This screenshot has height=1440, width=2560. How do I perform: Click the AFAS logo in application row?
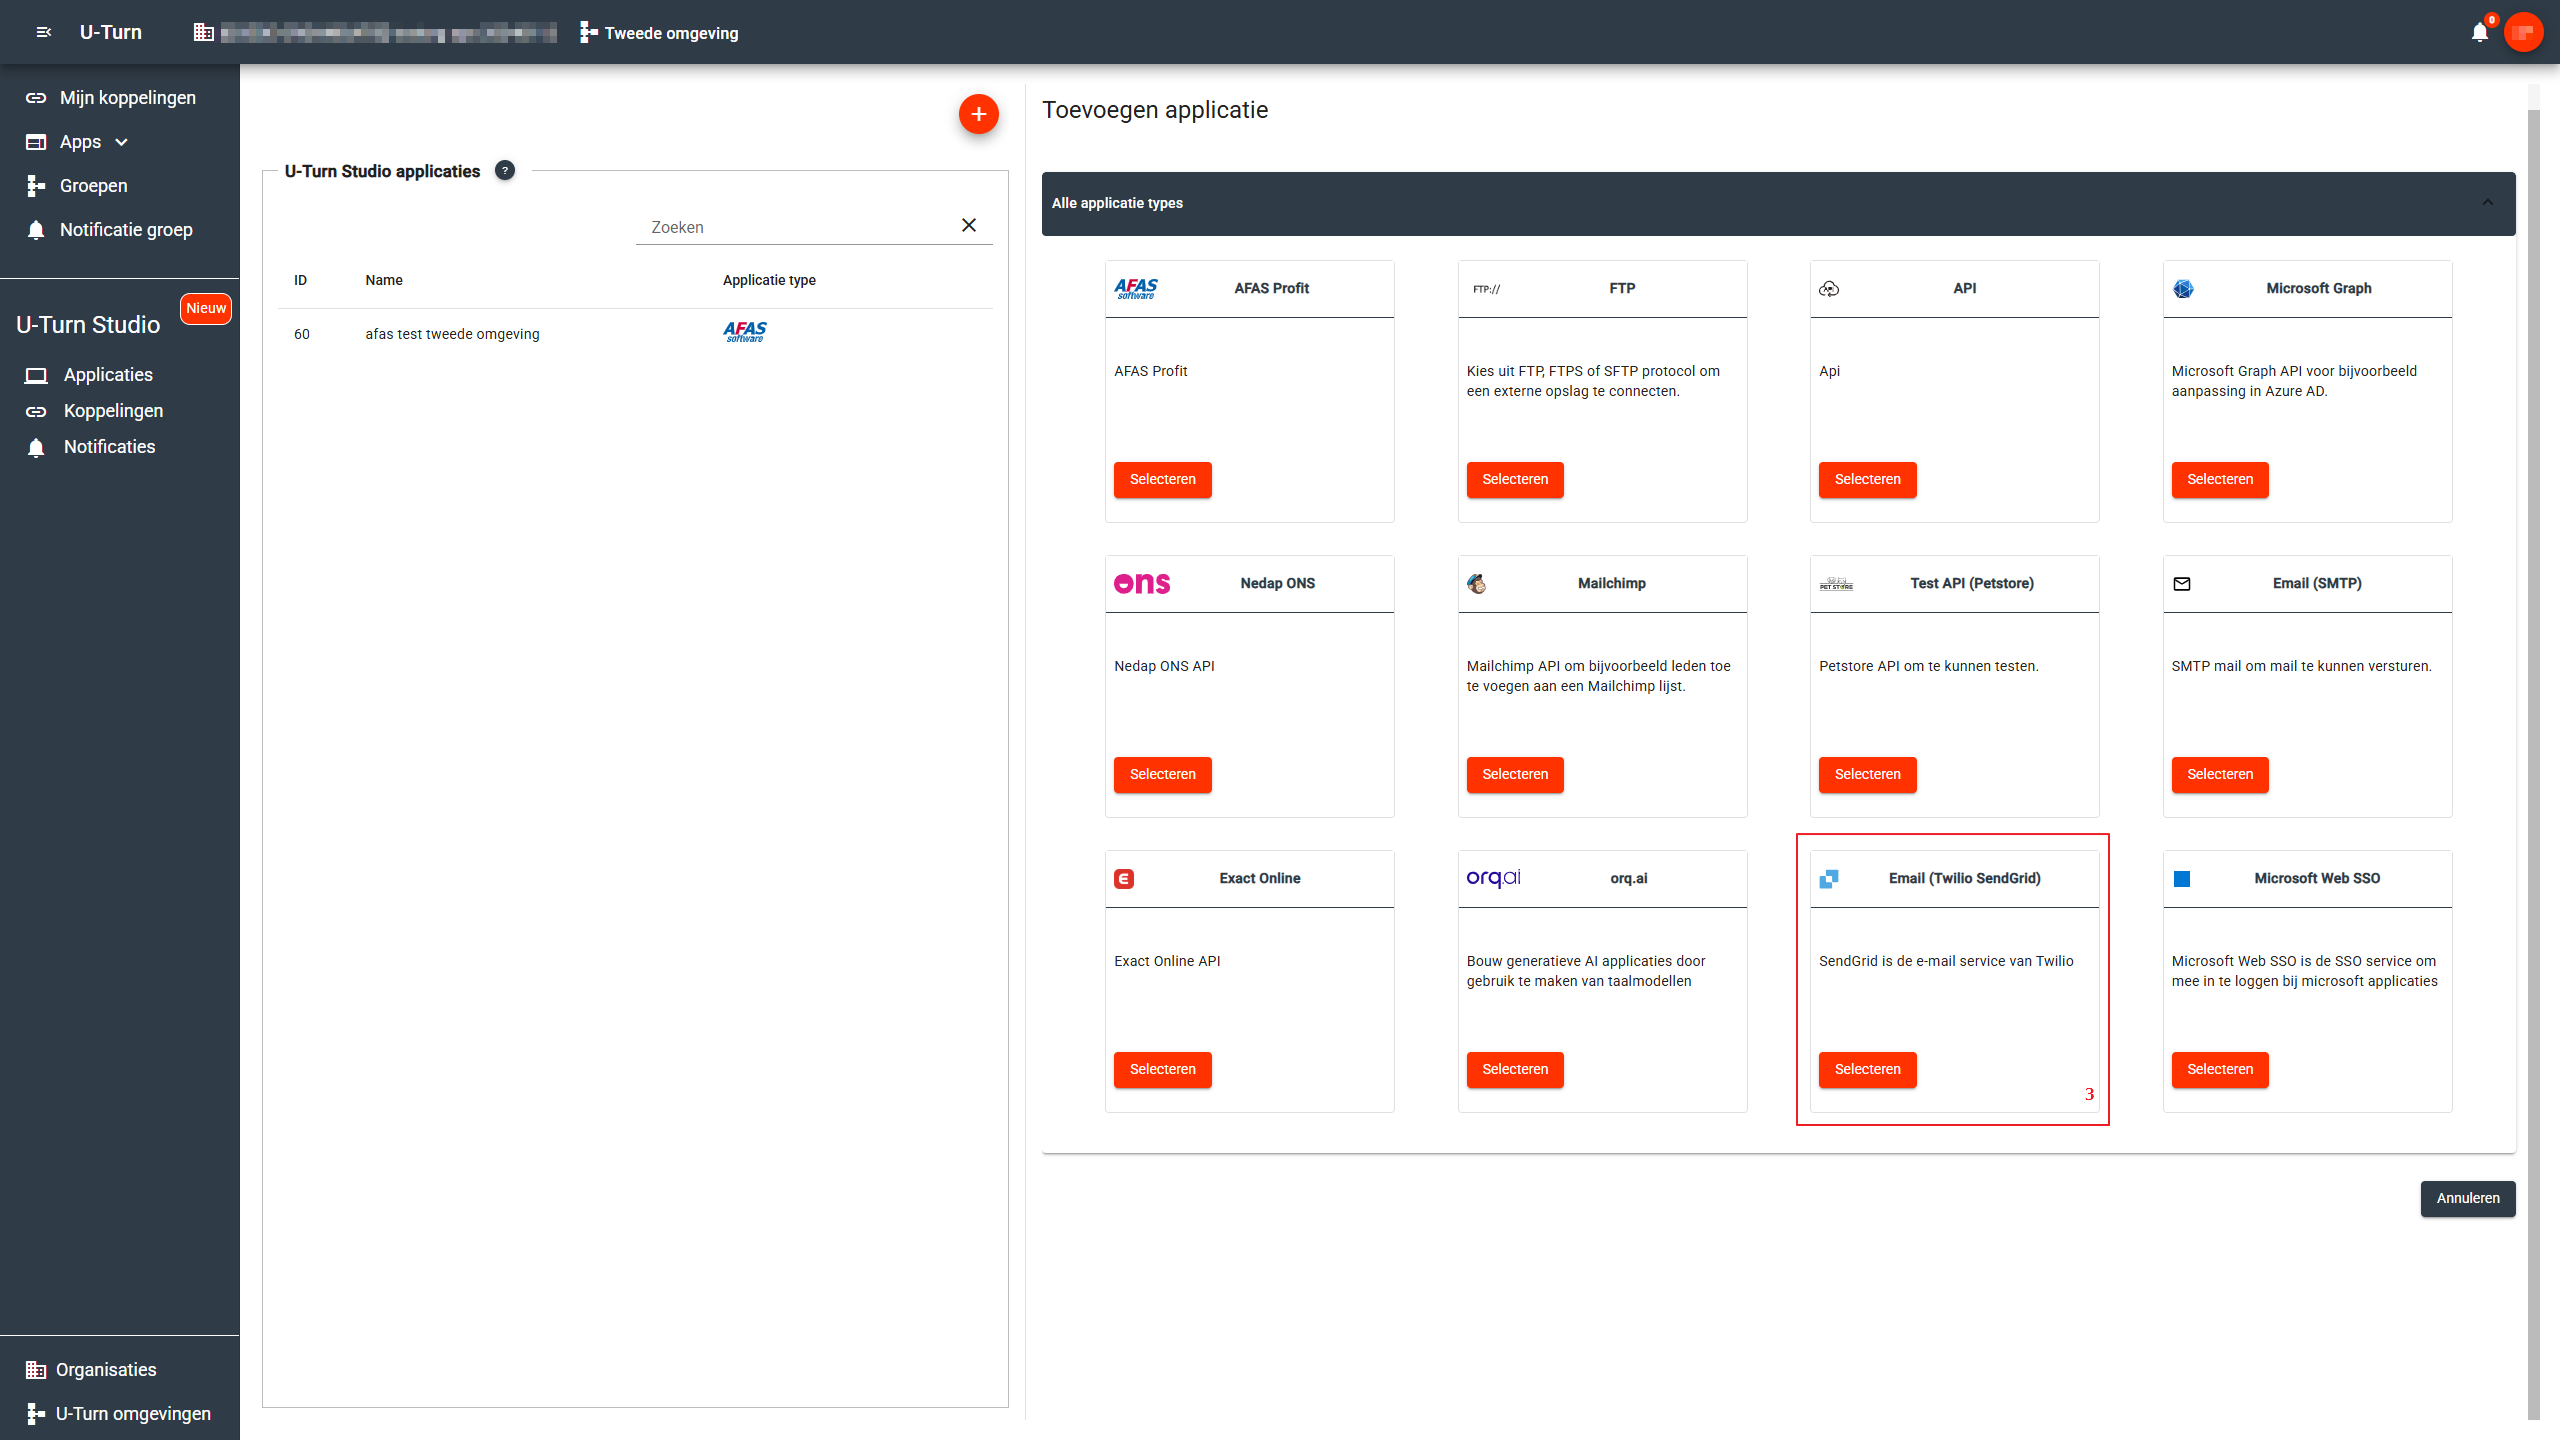point(745,332)
